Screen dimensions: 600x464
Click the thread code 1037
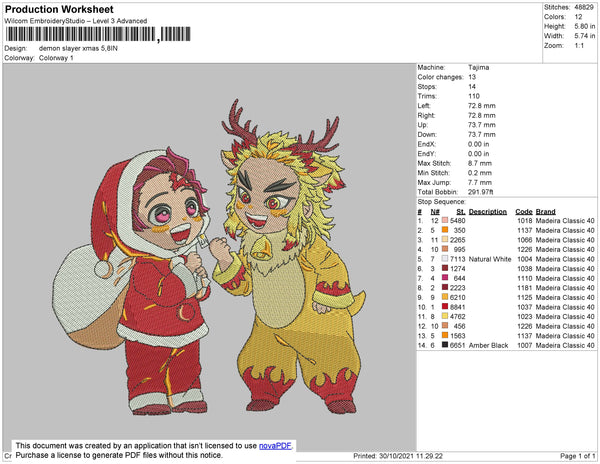[525, 307]
